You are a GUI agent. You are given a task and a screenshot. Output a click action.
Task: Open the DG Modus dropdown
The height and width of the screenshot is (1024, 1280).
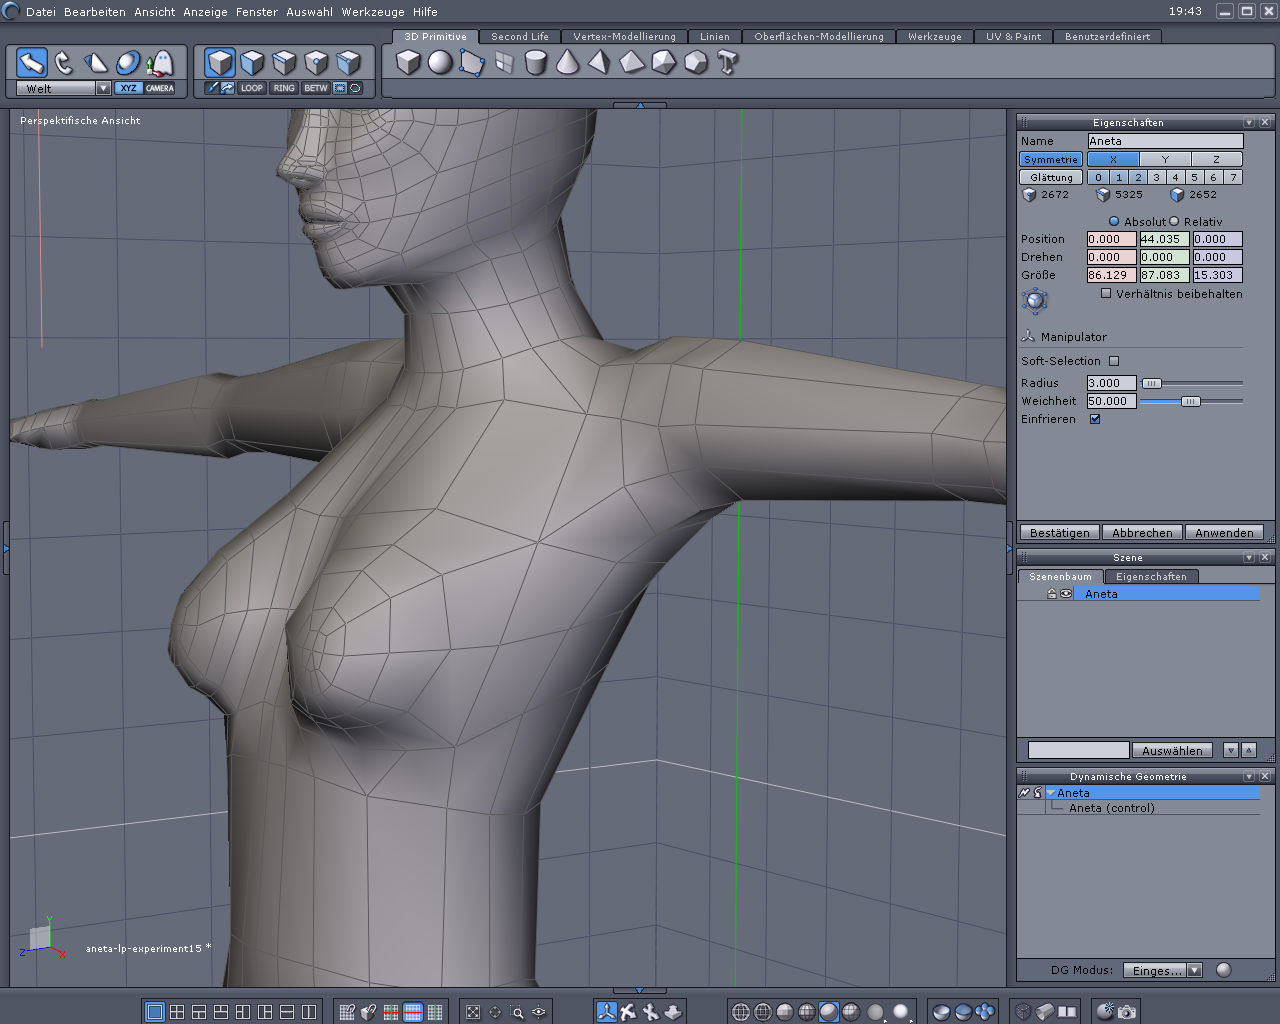tap(1194, 970)
